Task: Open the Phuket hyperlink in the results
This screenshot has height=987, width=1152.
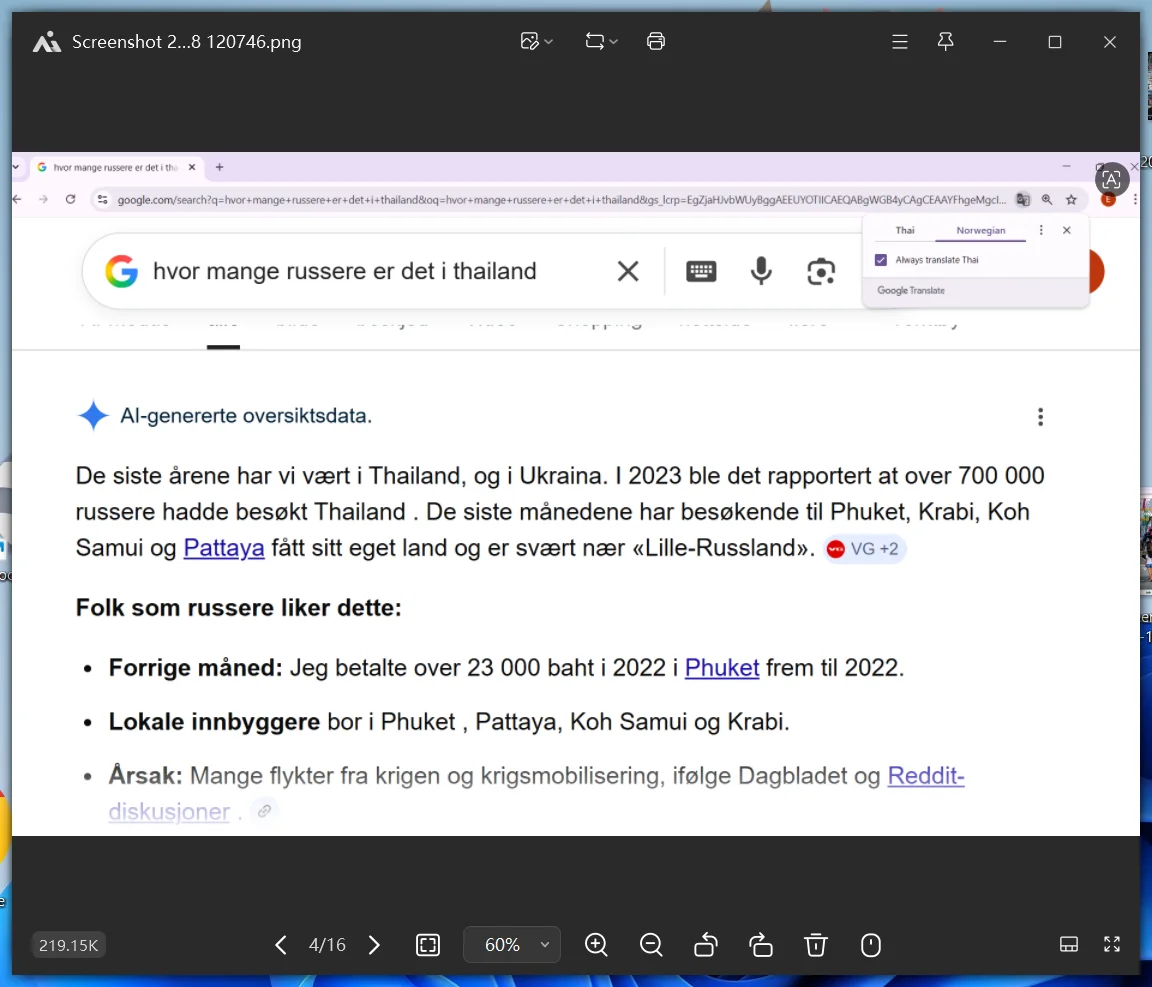Action: point(722,667)
